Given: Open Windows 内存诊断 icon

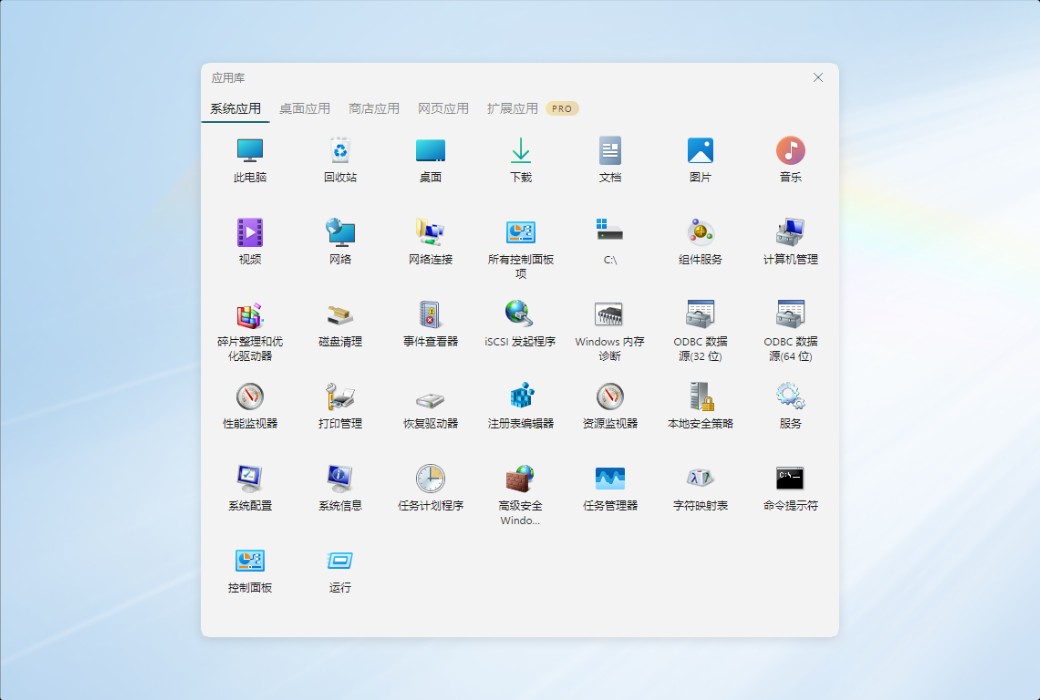Looking at the screenshot, I should click(x=610, y=315).
